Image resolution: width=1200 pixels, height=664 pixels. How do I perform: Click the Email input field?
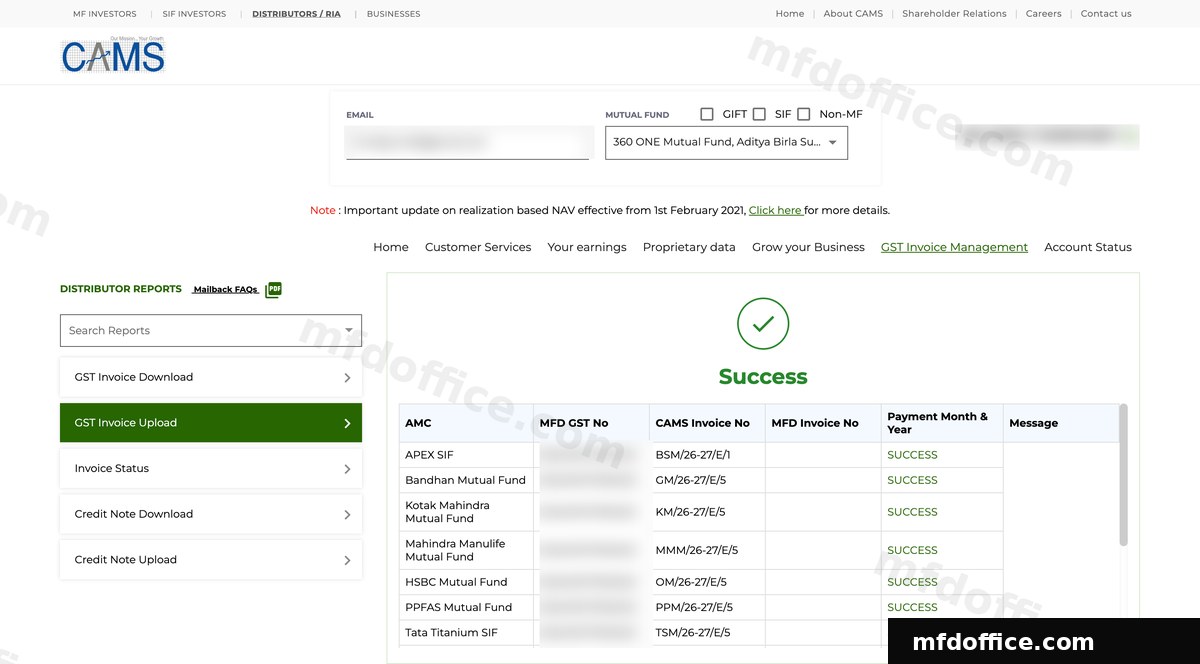[x=468, y=142]
